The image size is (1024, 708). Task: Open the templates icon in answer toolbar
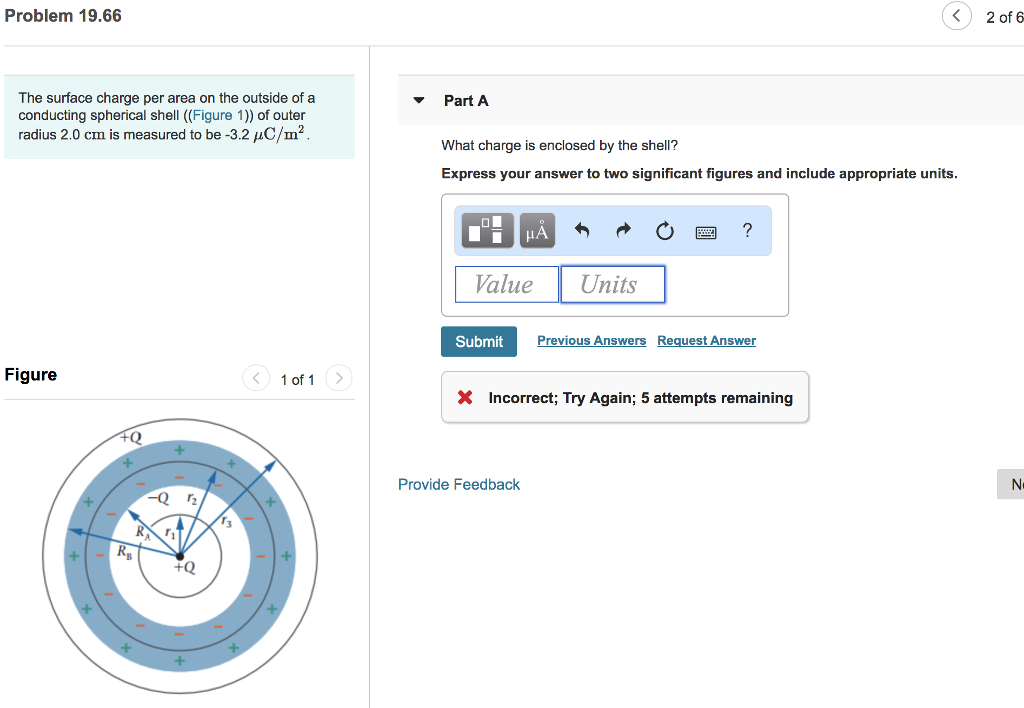coord(487,230)
